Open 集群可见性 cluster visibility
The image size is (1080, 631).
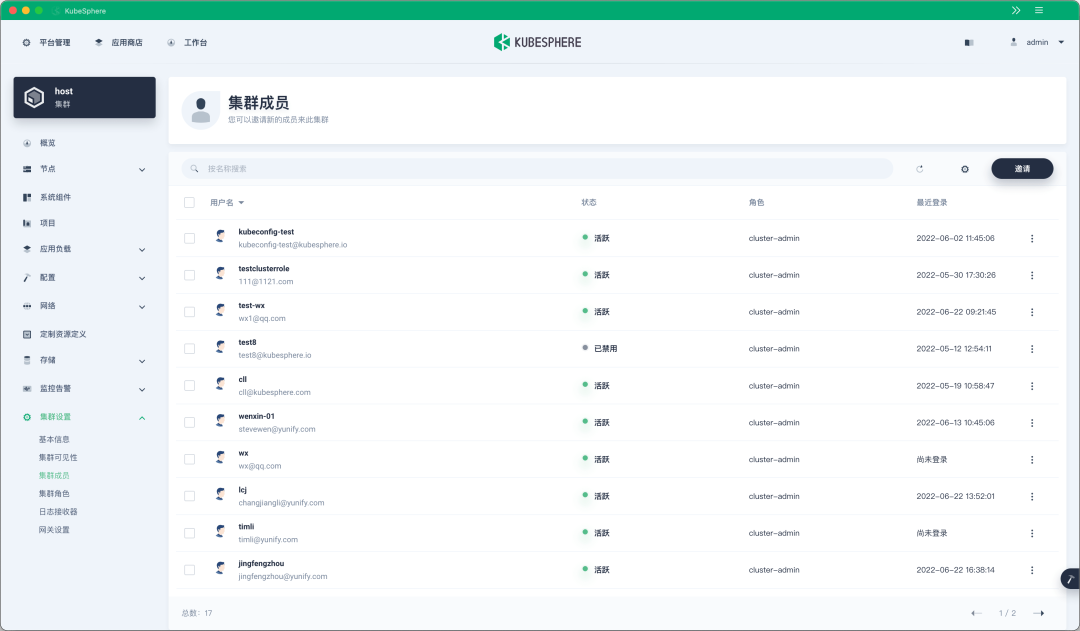pos(58,457)
